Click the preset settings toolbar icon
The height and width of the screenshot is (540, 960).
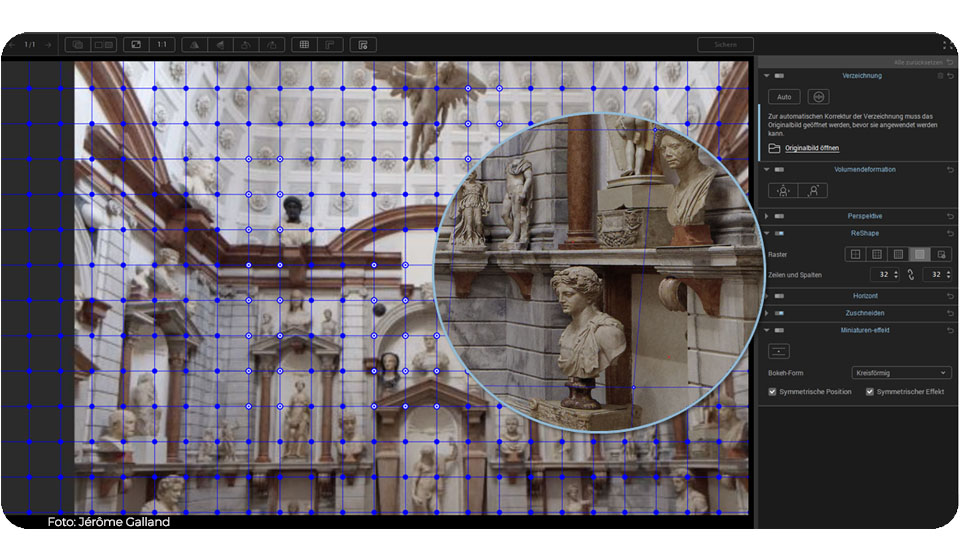click(x=363, y=45)
